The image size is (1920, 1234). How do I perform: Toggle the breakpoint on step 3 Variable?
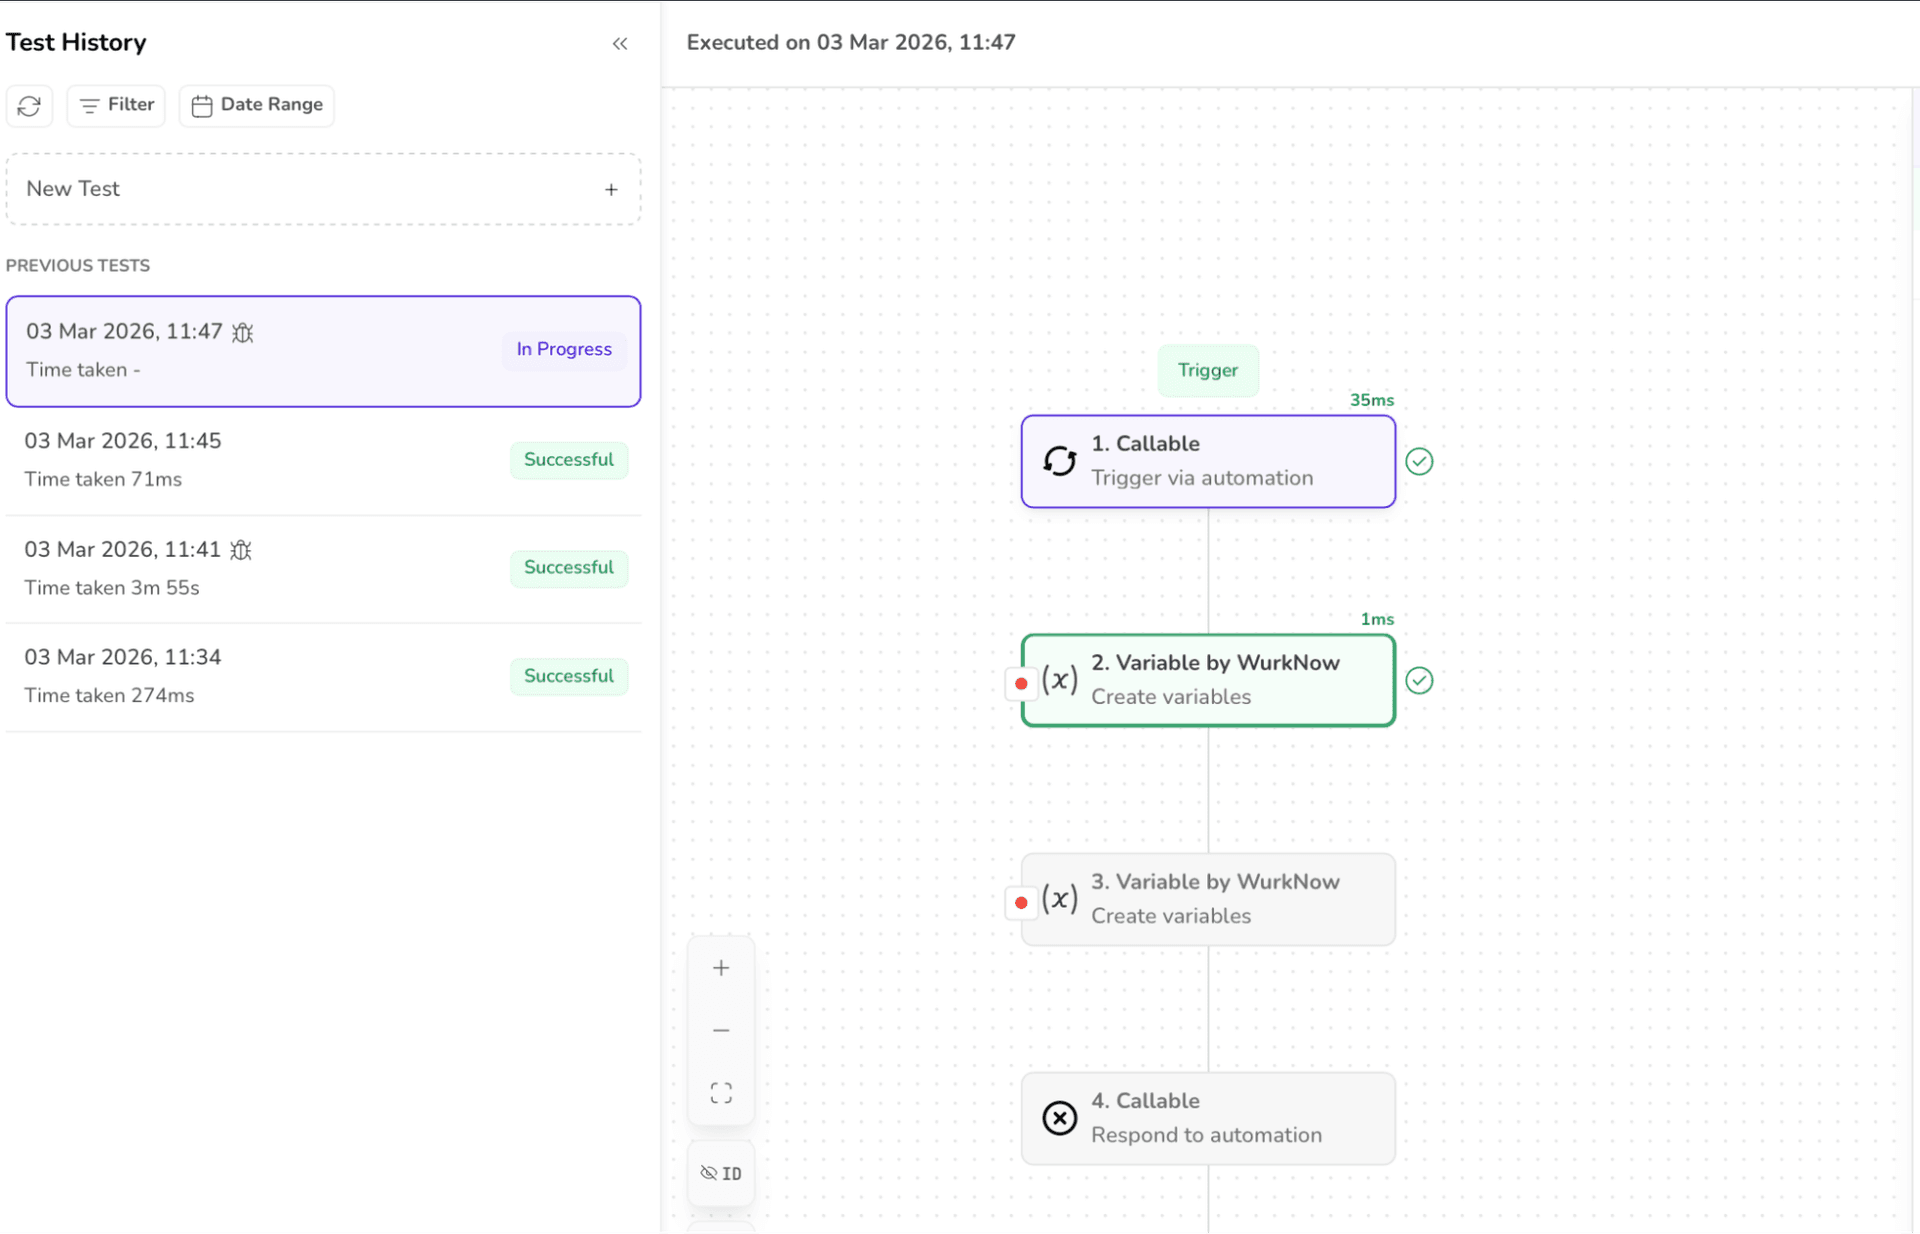click(x=1021, y=903)
